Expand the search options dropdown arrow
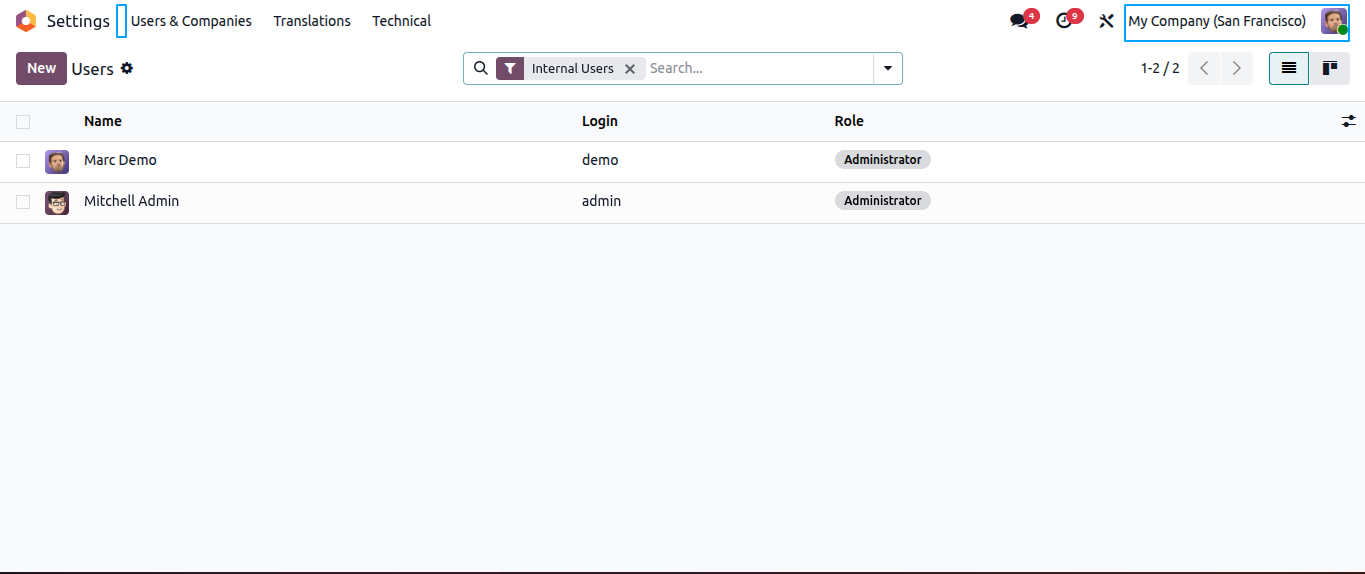 [x=888, y=68]
